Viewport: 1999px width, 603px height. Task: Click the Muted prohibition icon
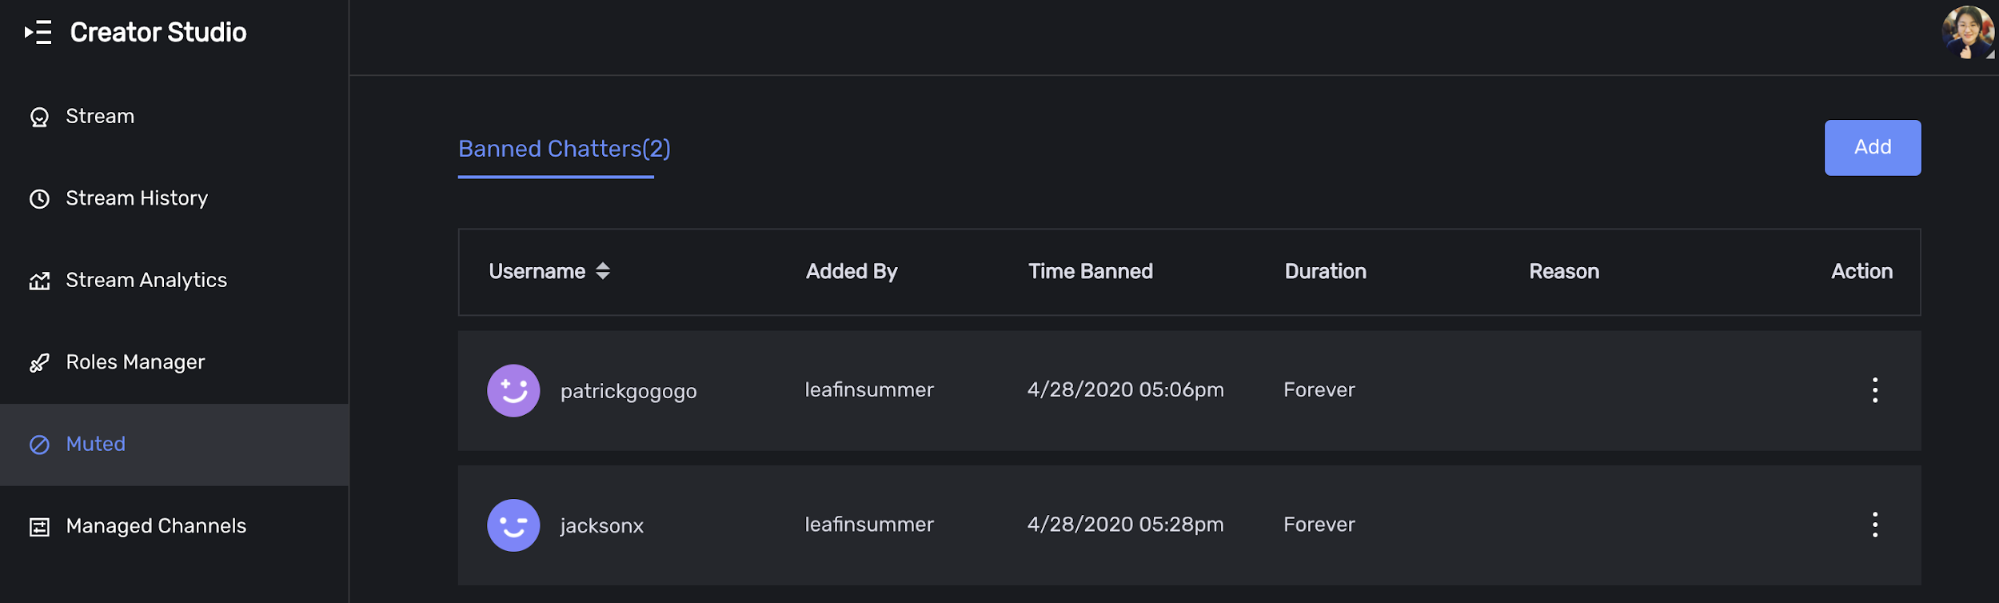click(x=39, y=445)
